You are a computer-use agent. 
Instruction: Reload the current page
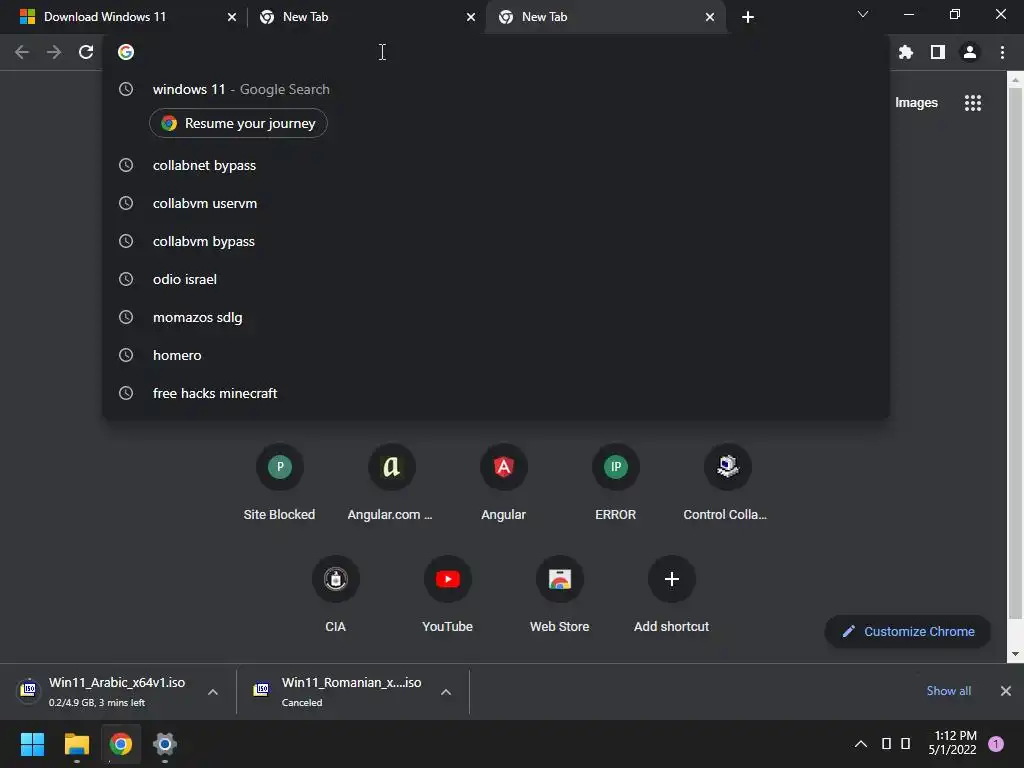tap(86, 52)
